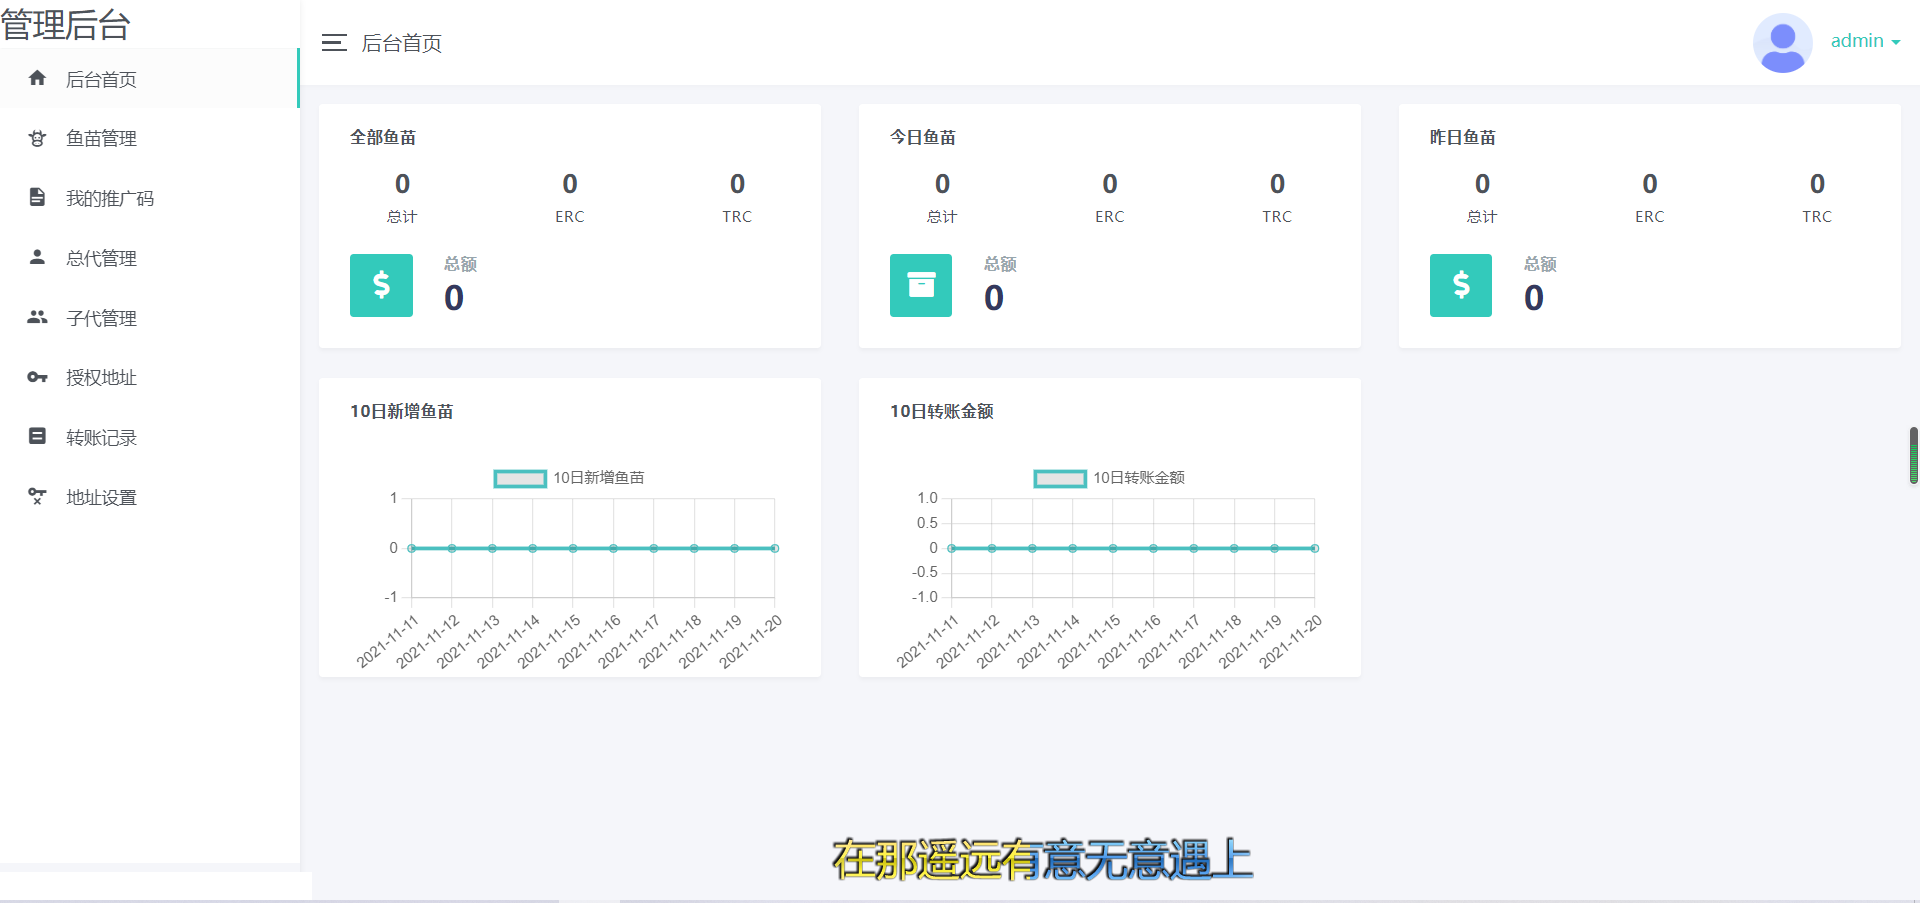Select the group icon beside 子代管理
The width and height of the screenshot is (1920, 903).
(x=37, y=317)
